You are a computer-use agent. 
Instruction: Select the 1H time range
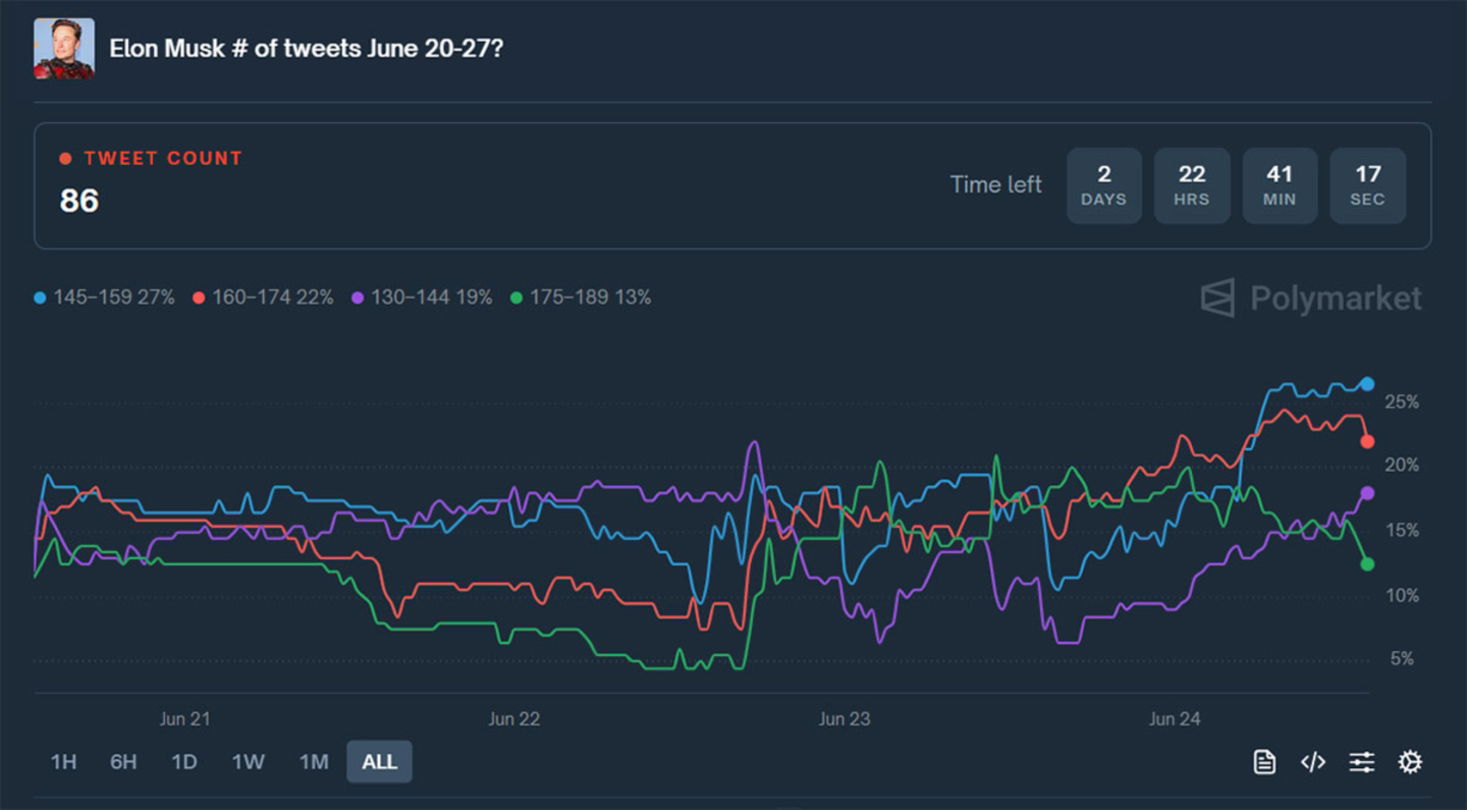pos(63,762)
